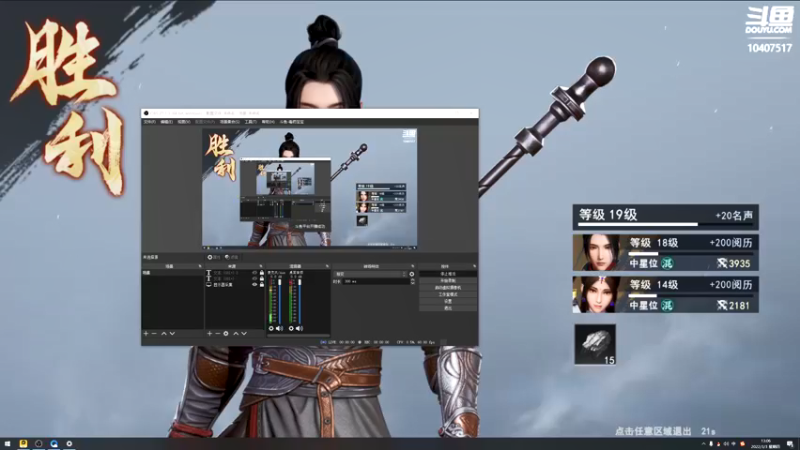Open the 帮助(H) menu in OBS
Screen dimensions: 800x450
(x=268, y=122)
